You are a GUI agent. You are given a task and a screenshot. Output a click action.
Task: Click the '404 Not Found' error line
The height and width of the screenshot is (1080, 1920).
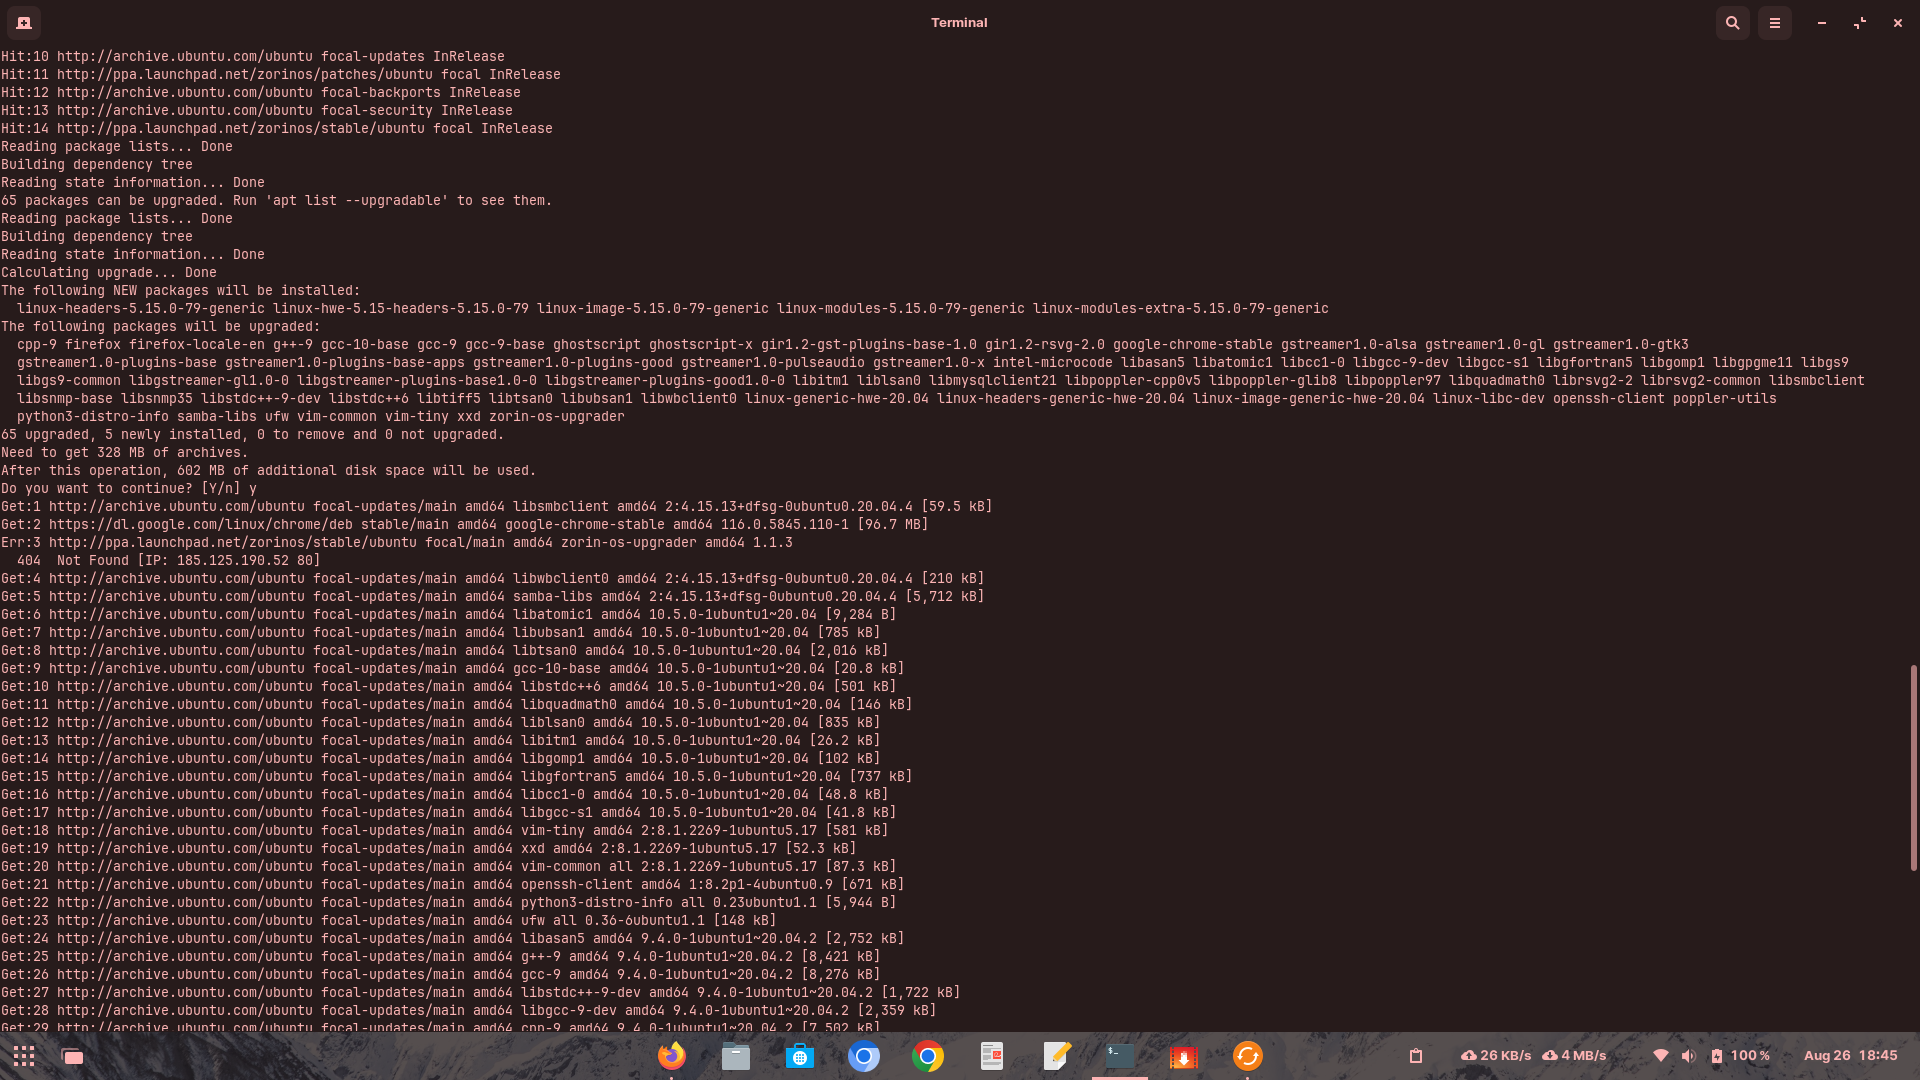click(169, 561)
